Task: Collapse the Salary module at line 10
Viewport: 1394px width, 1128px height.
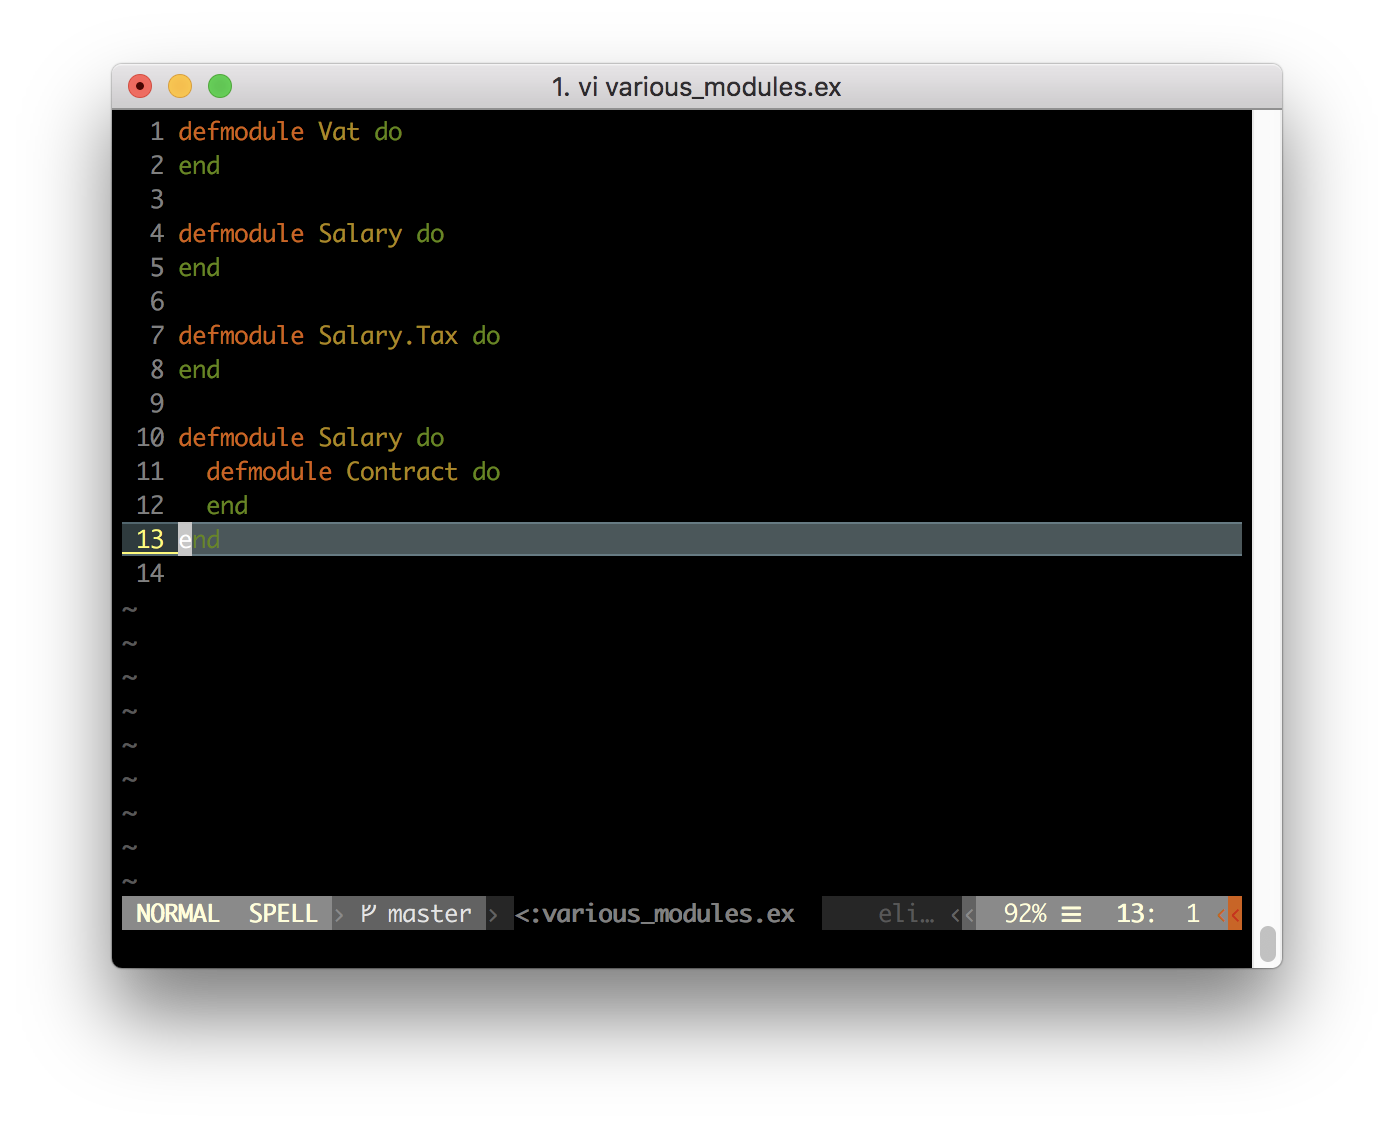Action: (x=311, y=437)
